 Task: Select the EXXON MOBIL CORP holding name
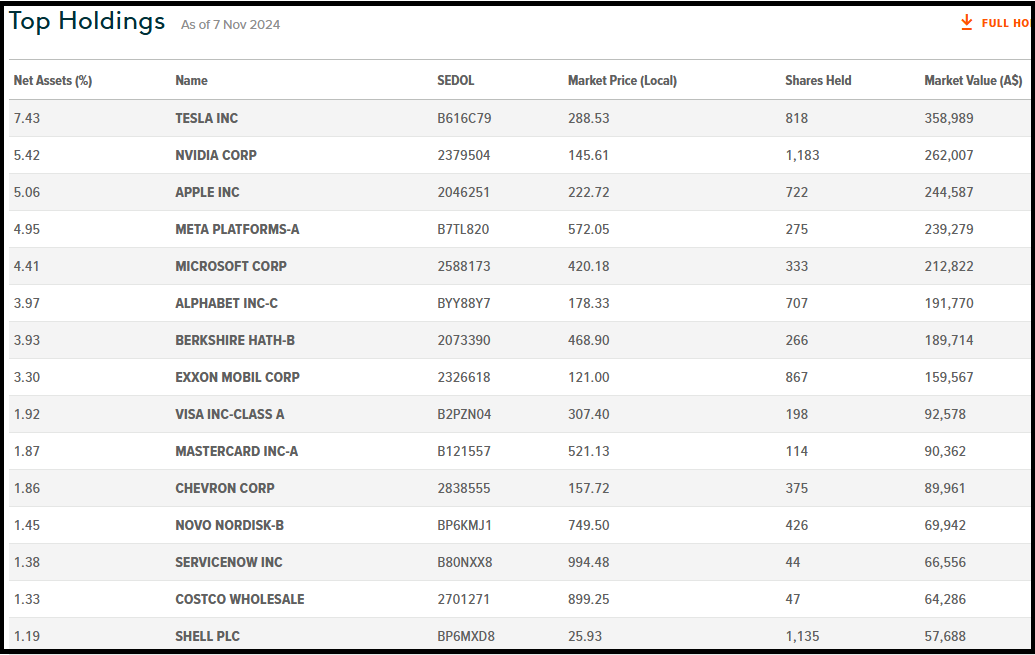point(238,377)
